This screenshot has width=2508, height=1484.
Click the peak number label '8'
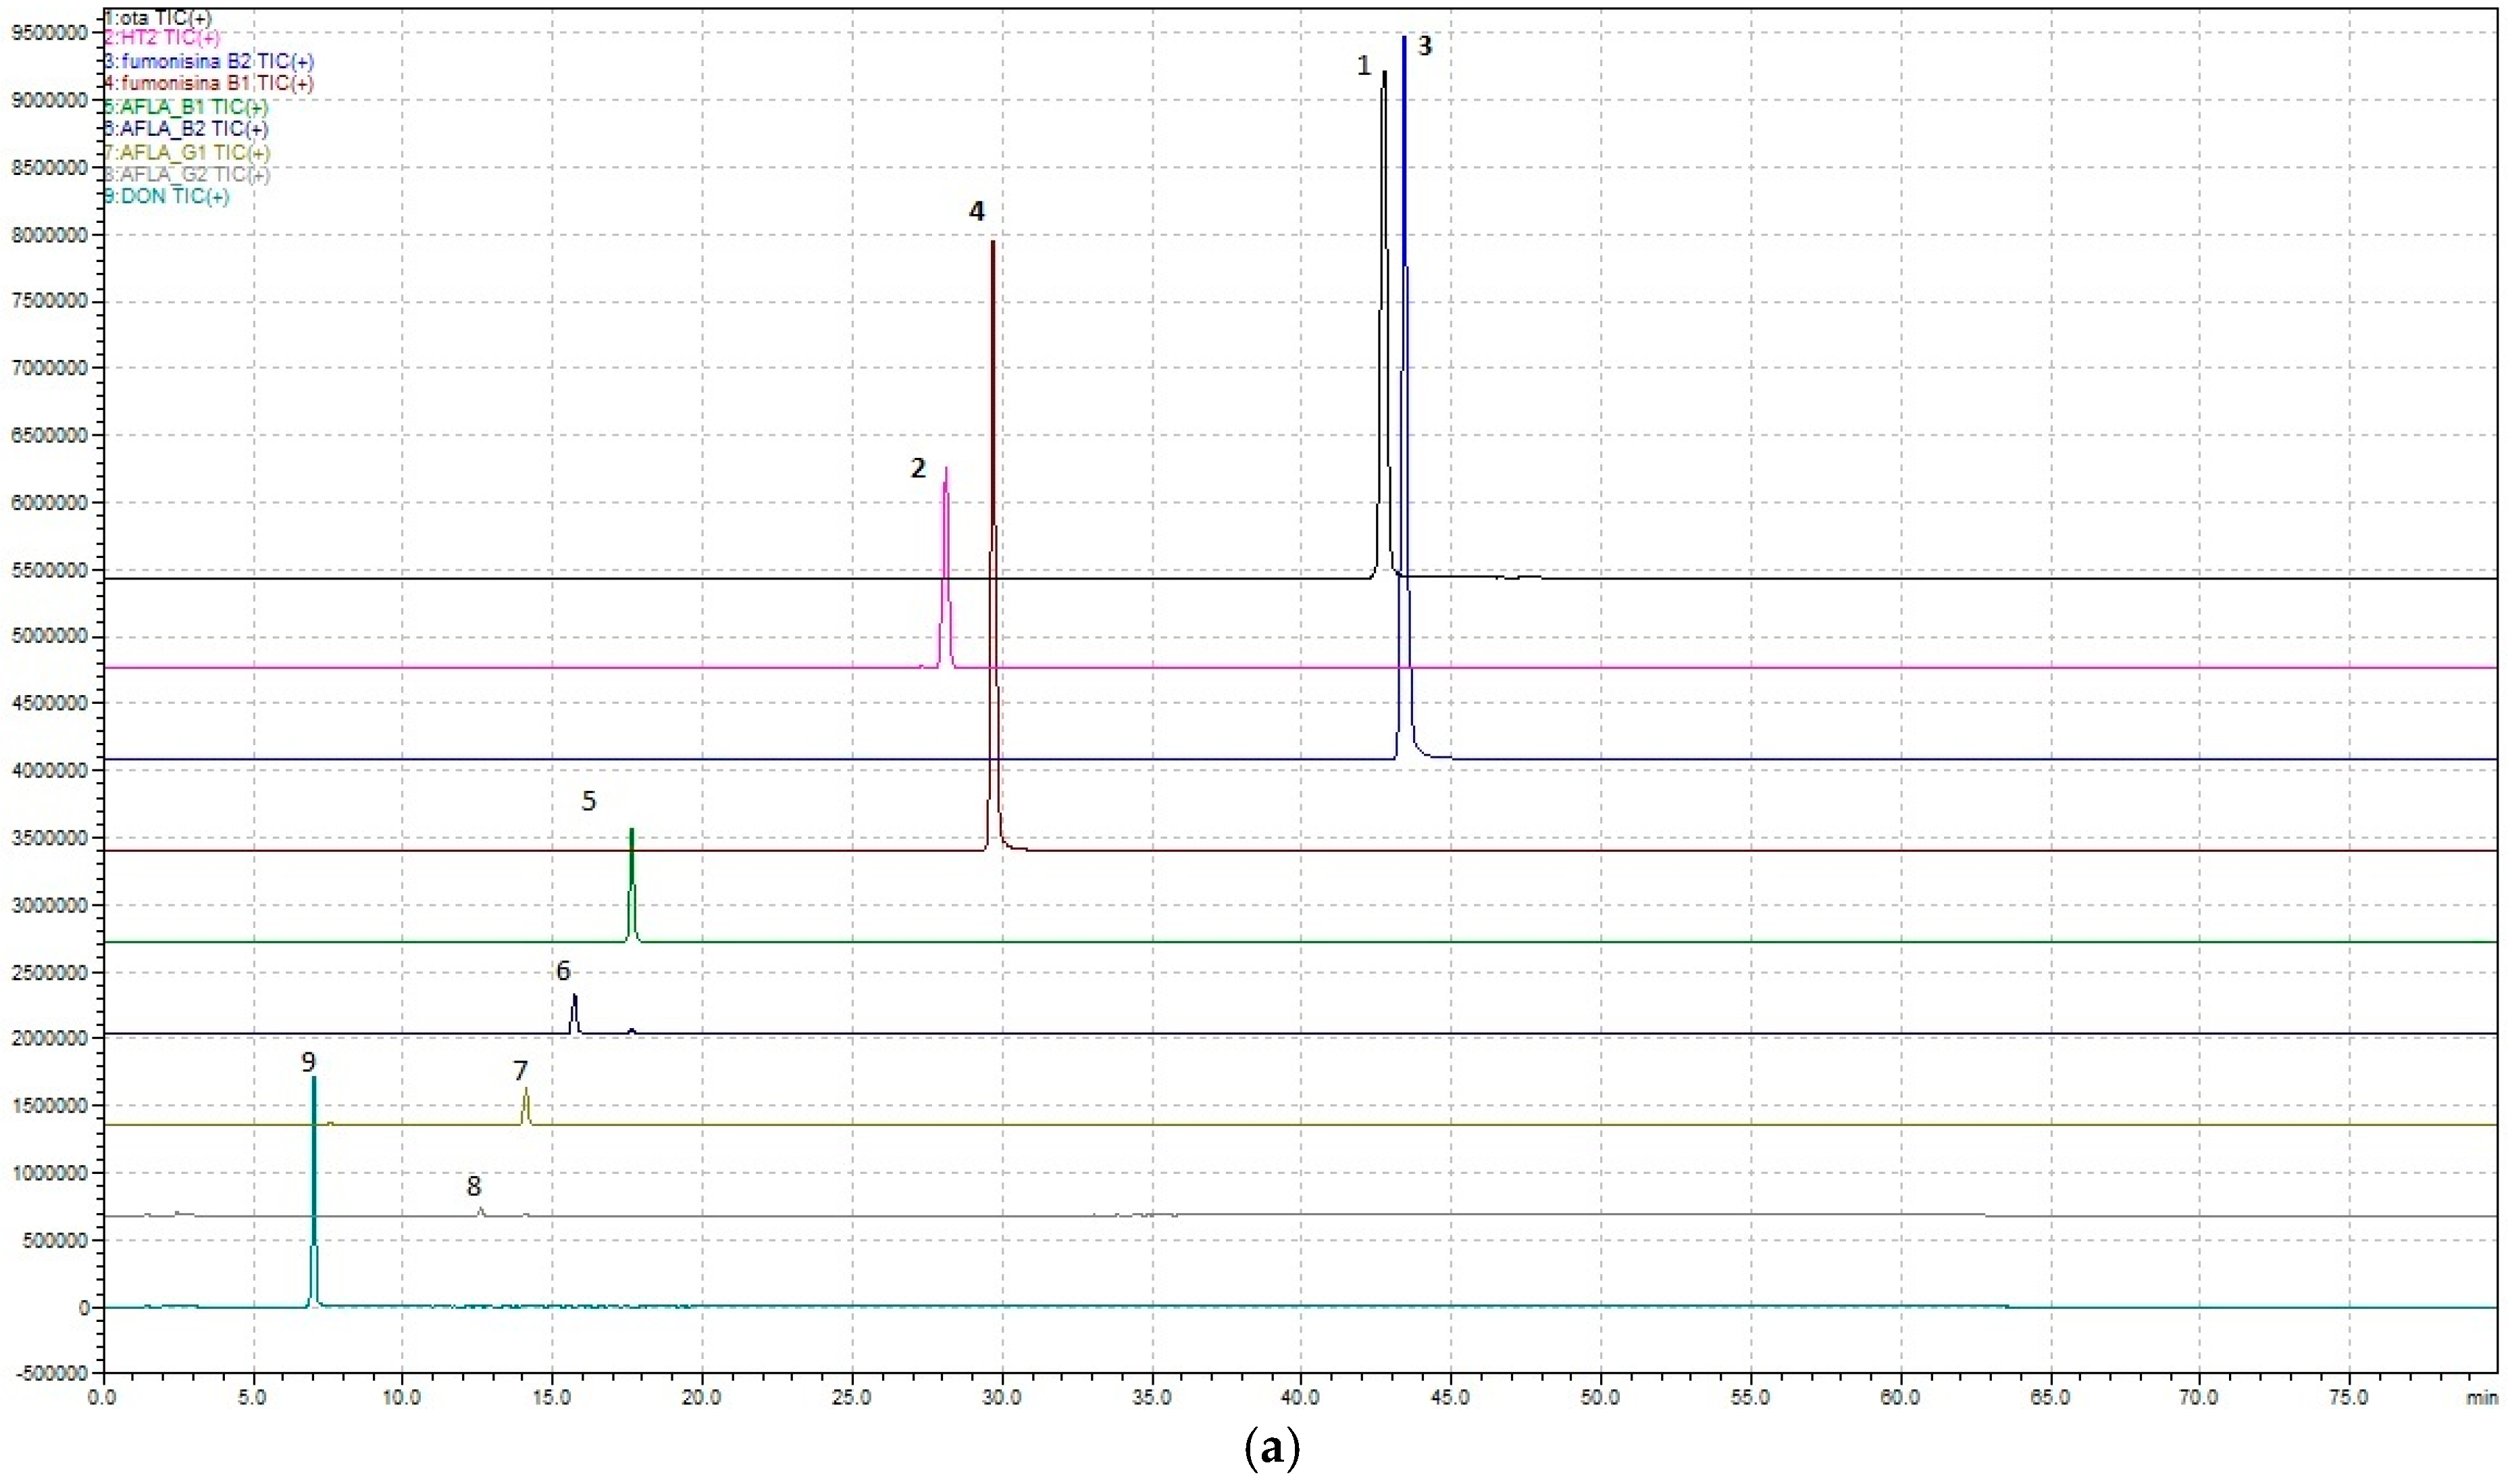click(474, 1186)
